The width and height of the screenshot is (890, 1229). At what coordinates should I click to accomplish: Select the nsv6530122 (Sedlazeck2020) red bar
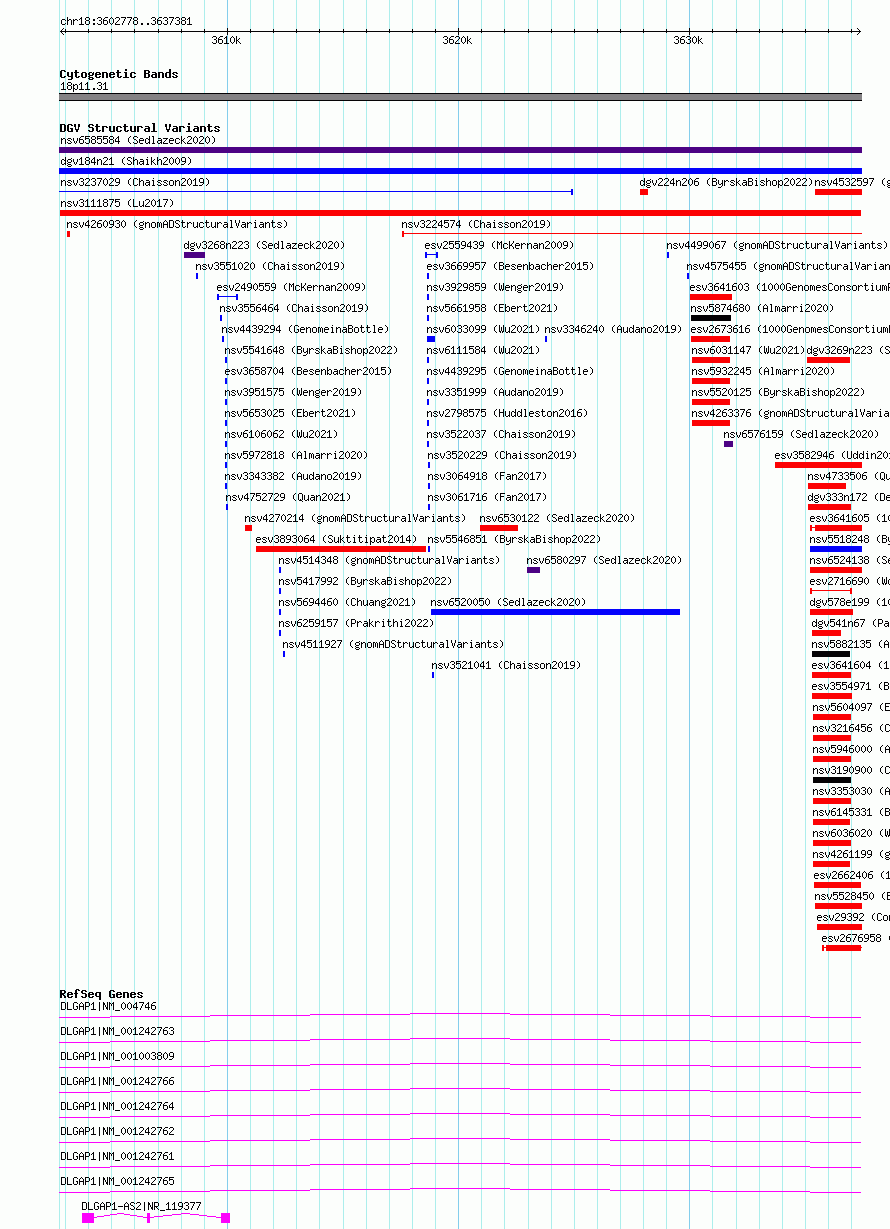(498, 528)
